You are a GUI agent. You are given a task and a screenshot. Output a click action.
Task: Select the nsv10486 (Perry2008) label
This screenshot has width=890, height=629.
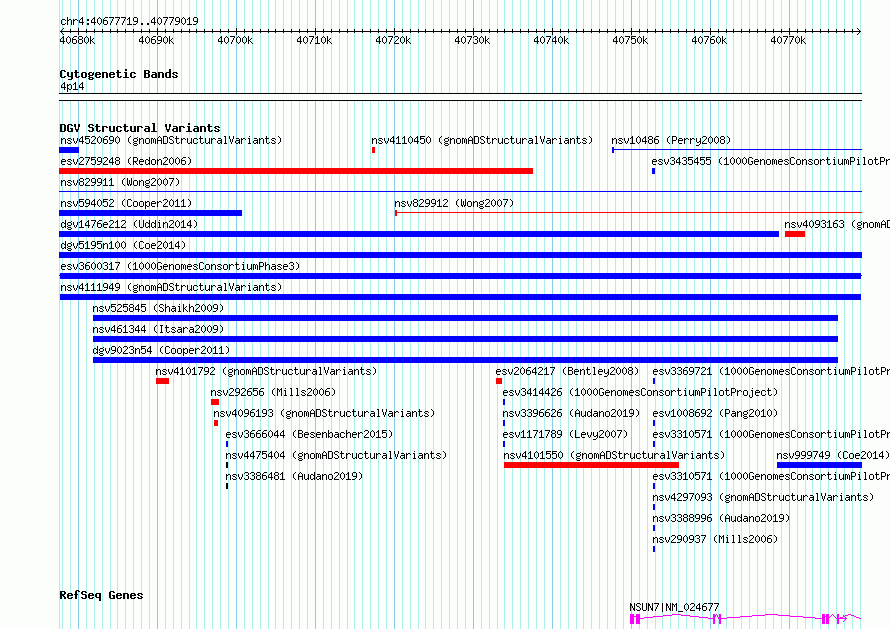click(x=671, y=140)
